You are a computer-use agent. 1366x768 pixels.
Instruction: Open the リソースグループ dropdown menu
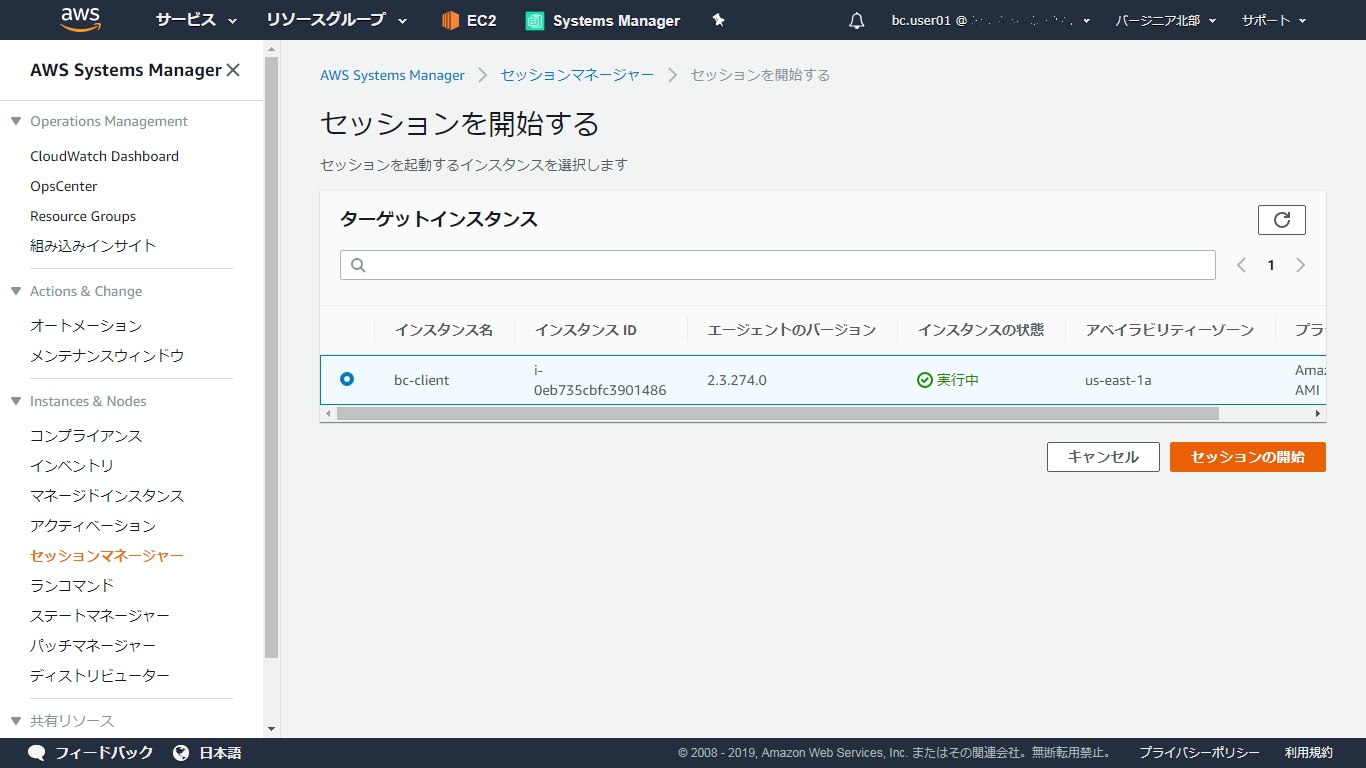(337, 20)
